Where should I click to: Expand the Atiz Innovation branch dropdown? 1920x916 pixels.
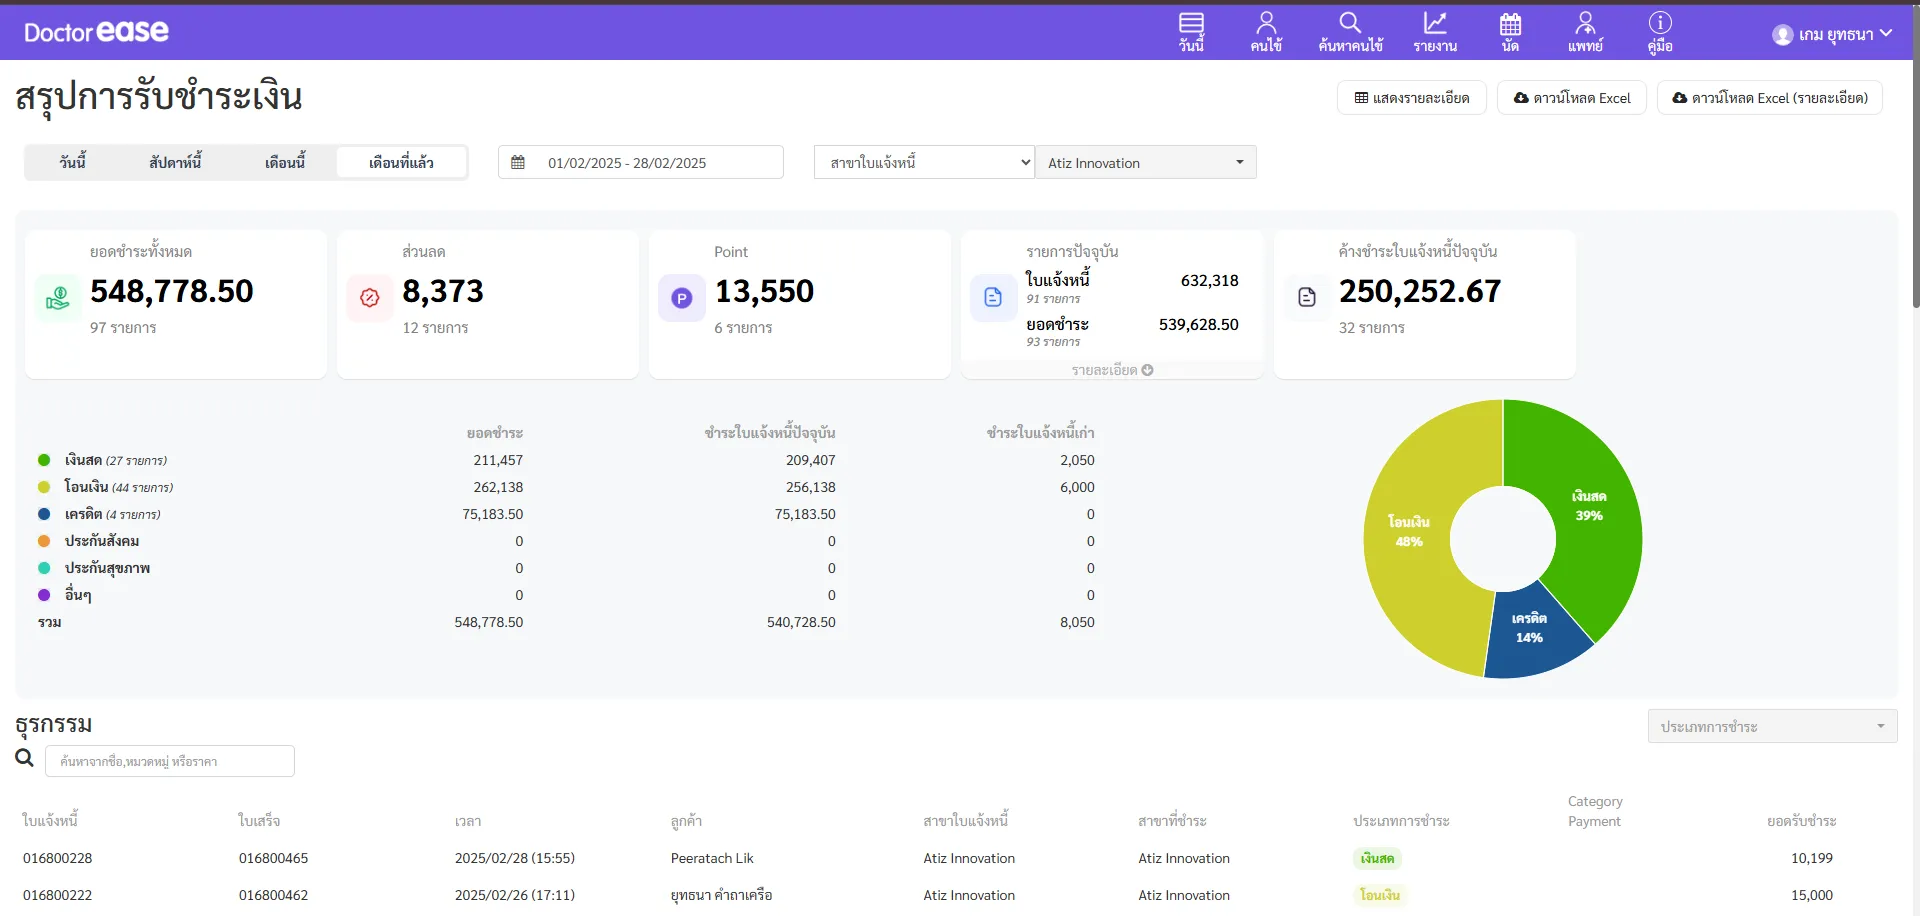point(1145,162)
